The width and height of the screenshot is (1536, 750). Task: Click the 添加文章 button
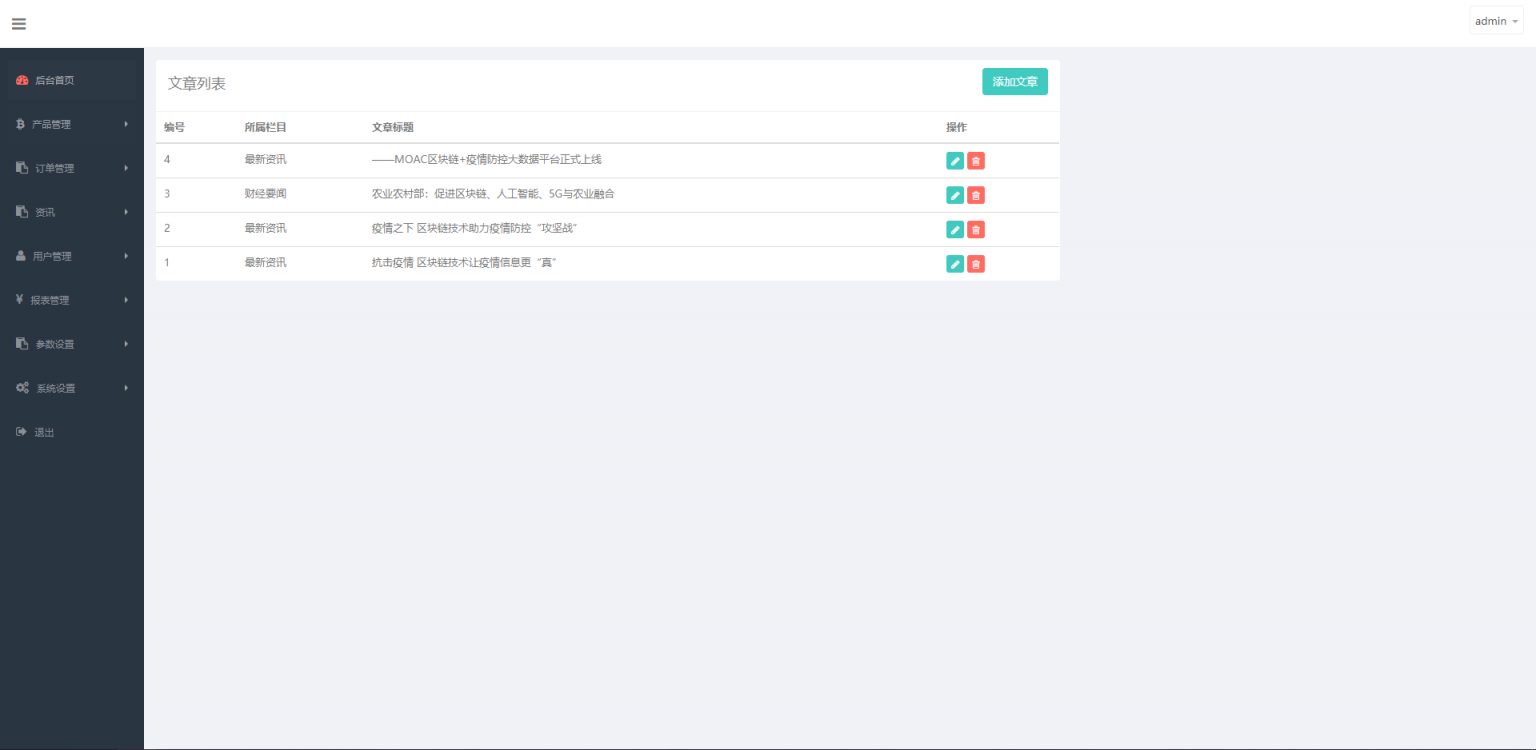[1014, 82]
